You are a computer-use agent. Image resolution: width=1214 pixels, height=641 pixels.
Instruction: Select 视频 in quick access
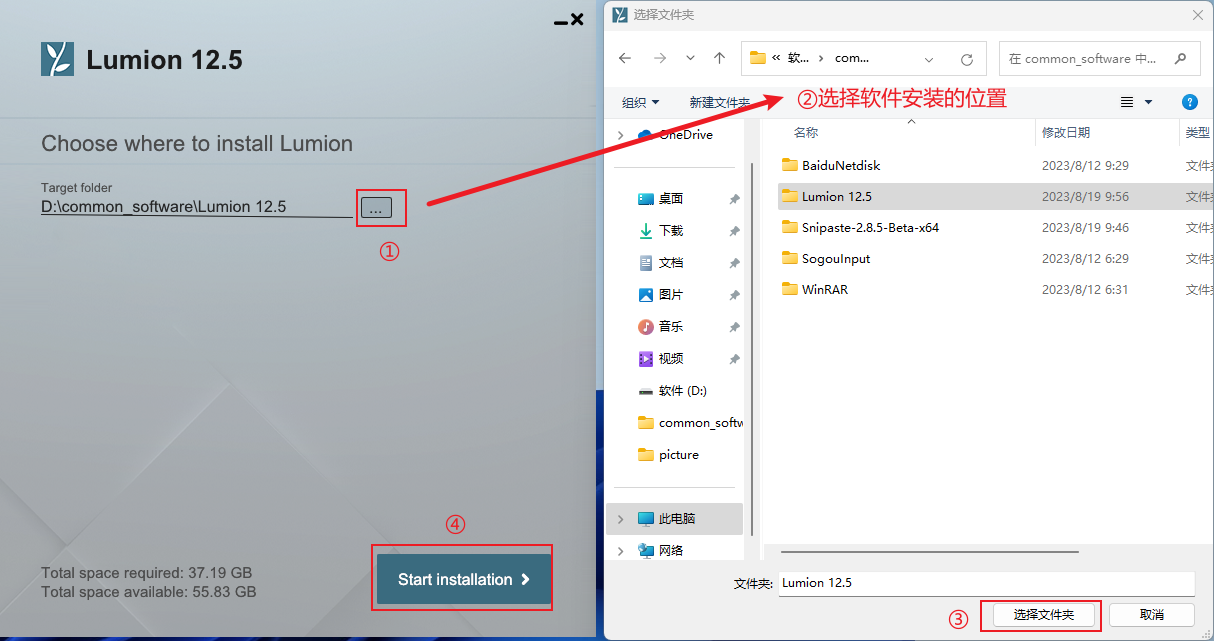[671, 359]
